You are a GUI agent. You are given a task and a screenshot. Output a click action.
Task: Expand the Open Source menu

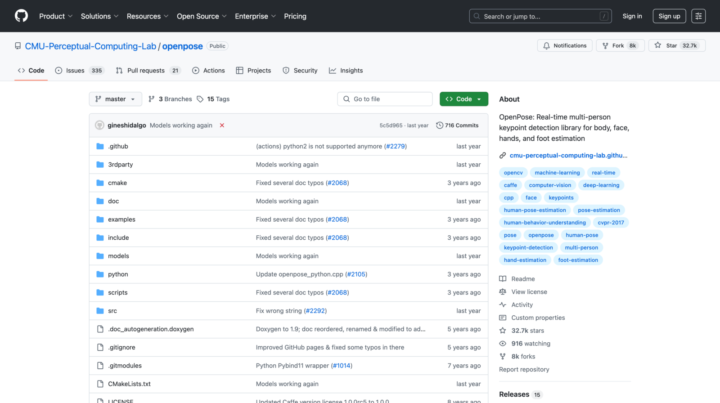tap(202, 16)
